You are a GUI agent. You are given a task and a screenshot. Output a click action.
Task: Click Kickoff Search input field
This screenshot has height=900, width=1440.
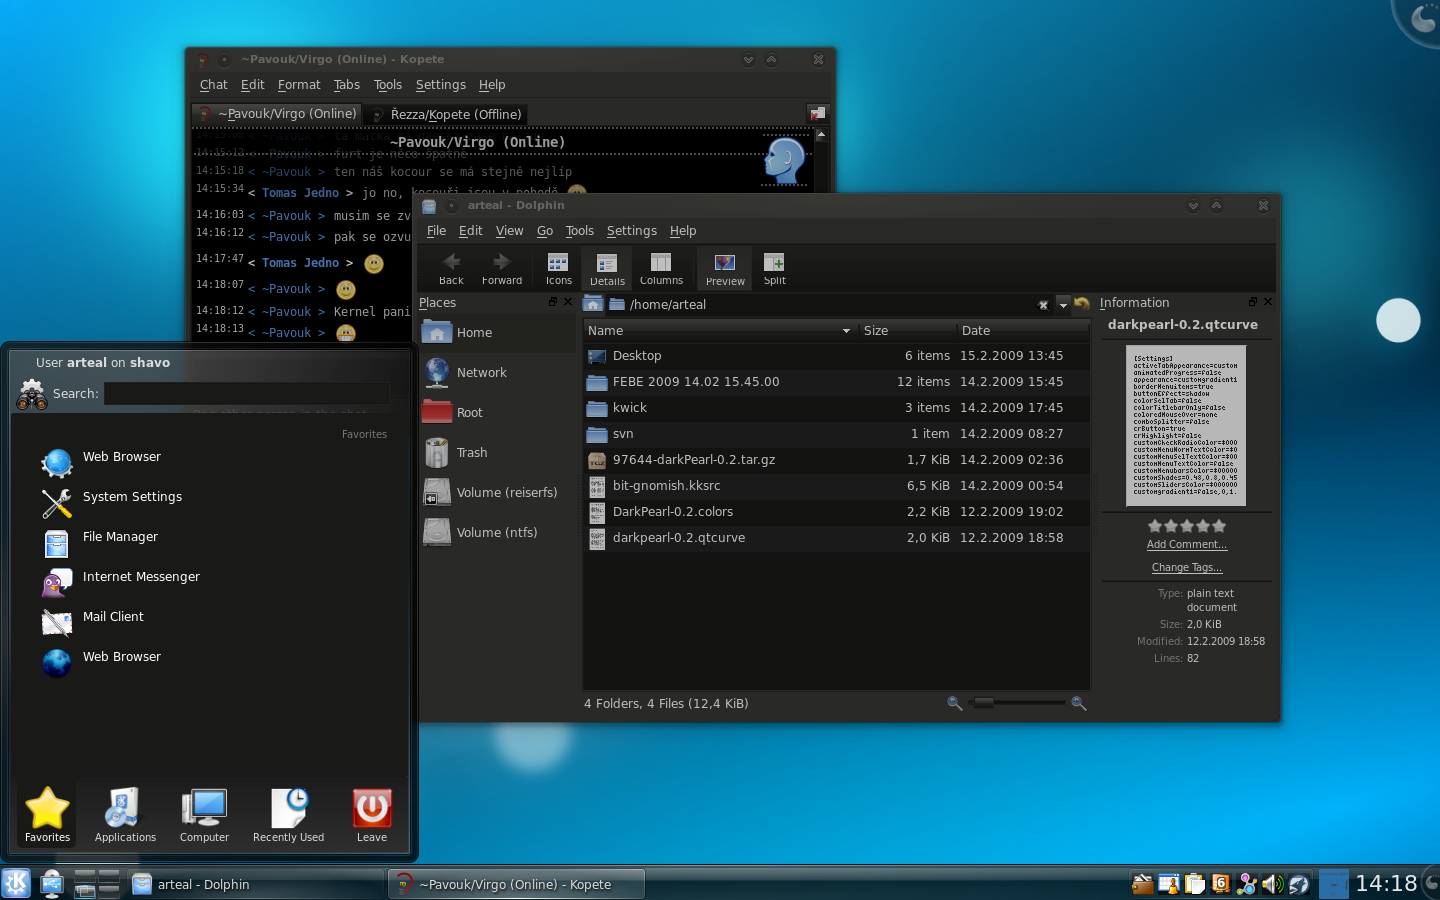click(247, 393)
